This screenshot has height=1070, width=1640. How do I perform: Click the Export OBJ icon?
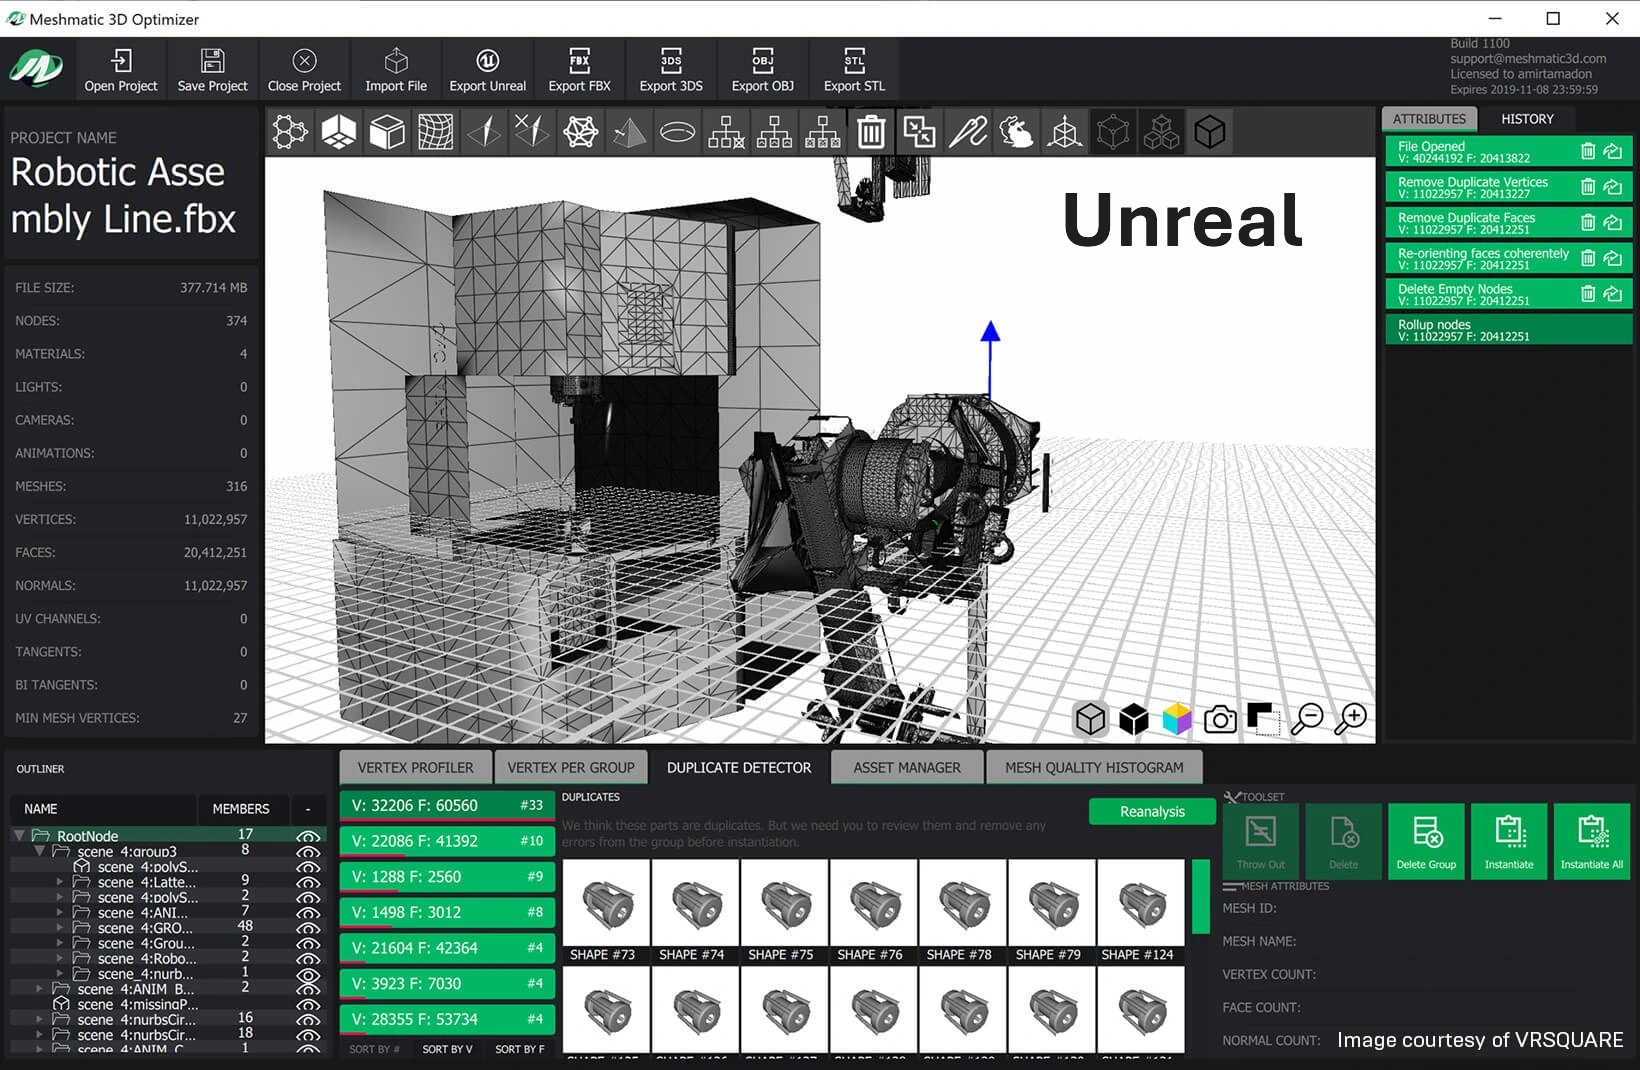pyautogui.click(x=763, y=61)
